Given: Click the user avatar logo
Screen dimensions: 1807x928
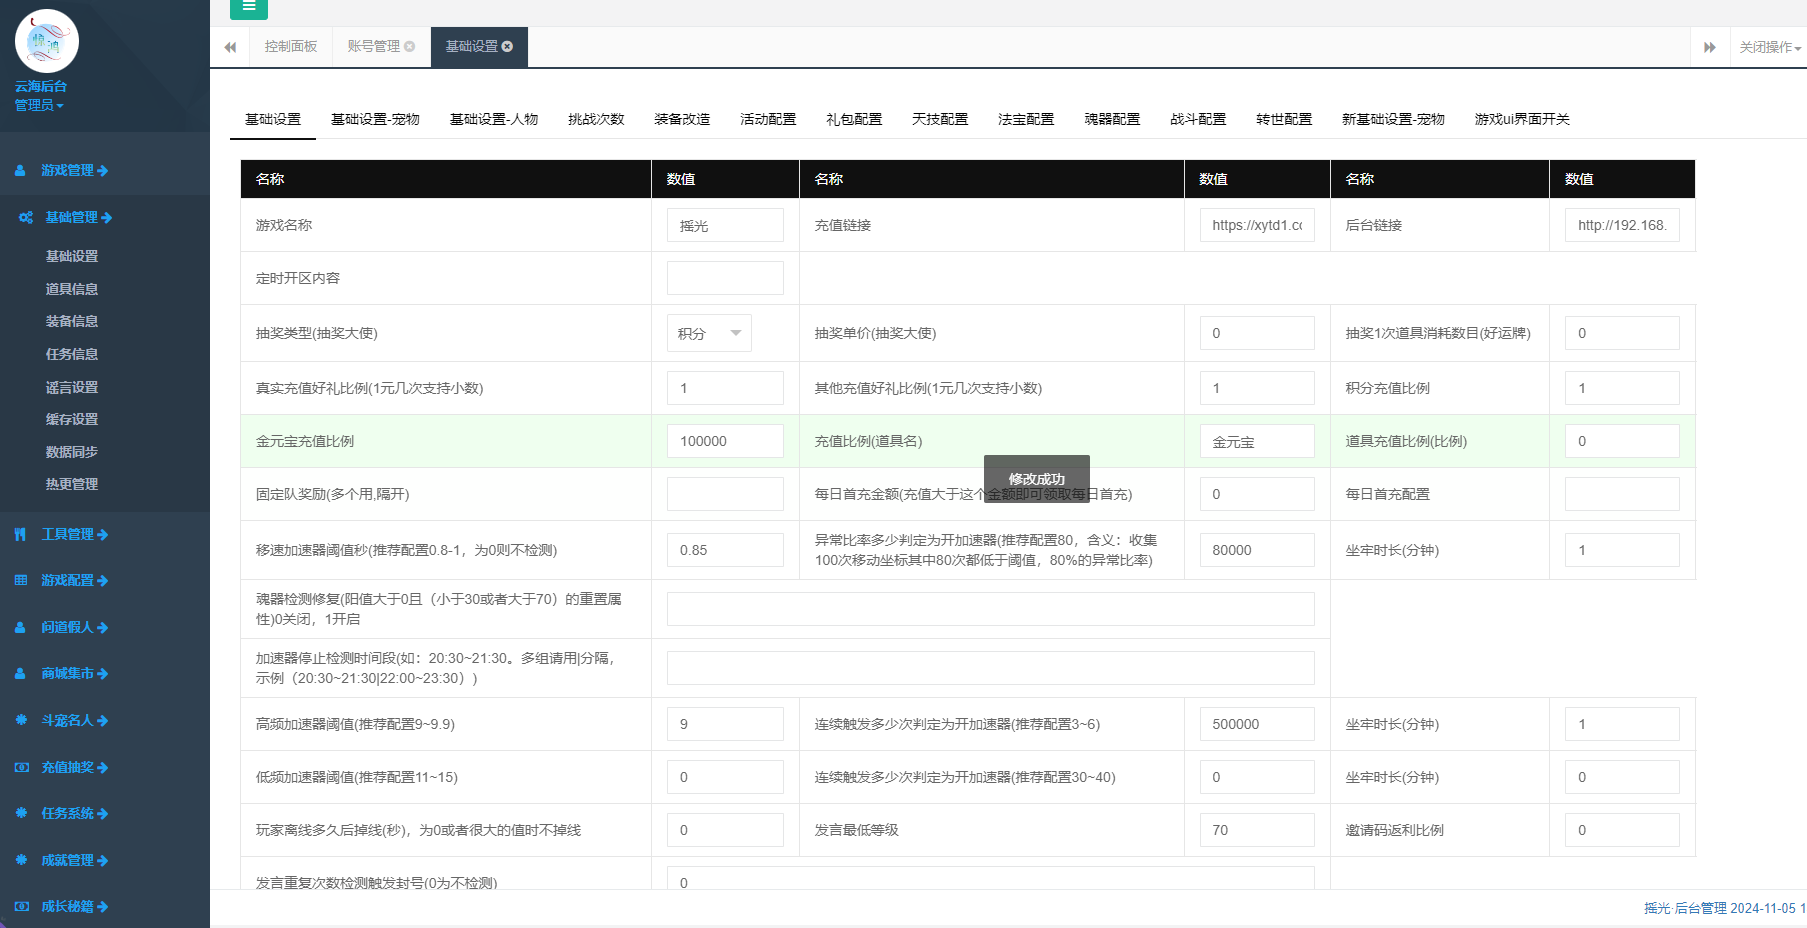Looking at the screenshot, I should [x=47, y=41].
